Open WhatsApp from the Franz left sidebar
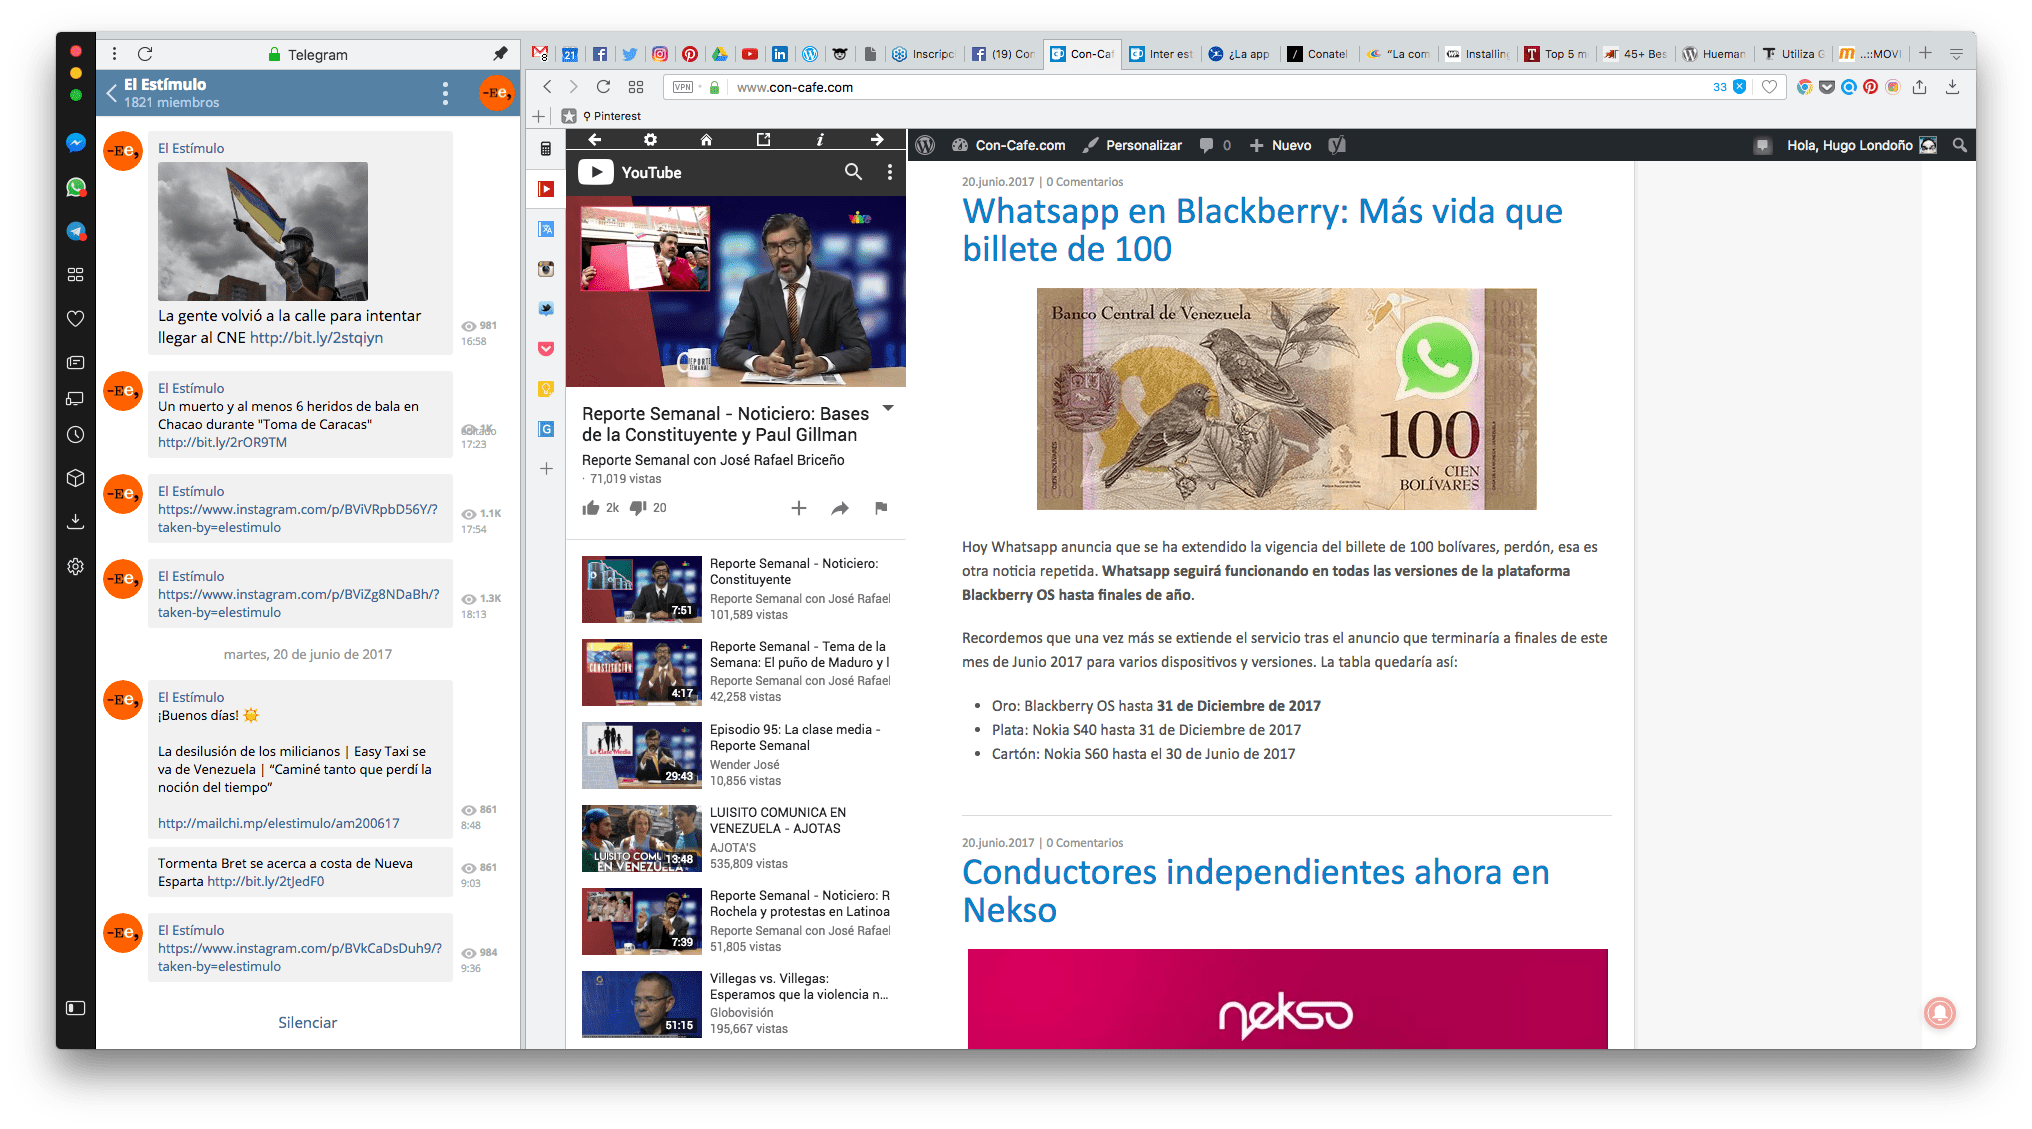 [x=75, y=188]
